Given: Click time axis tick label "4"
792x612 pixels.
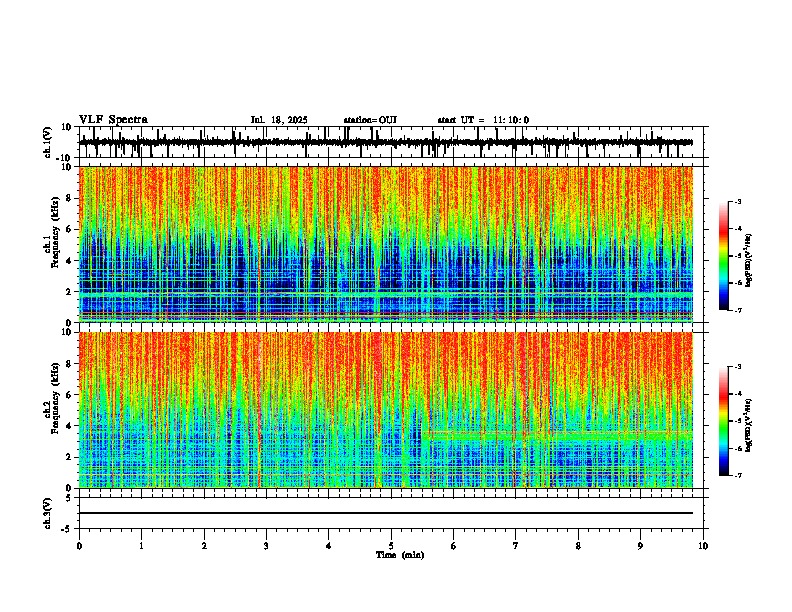Looking at the screenshot, I should [x=329, y=546].
